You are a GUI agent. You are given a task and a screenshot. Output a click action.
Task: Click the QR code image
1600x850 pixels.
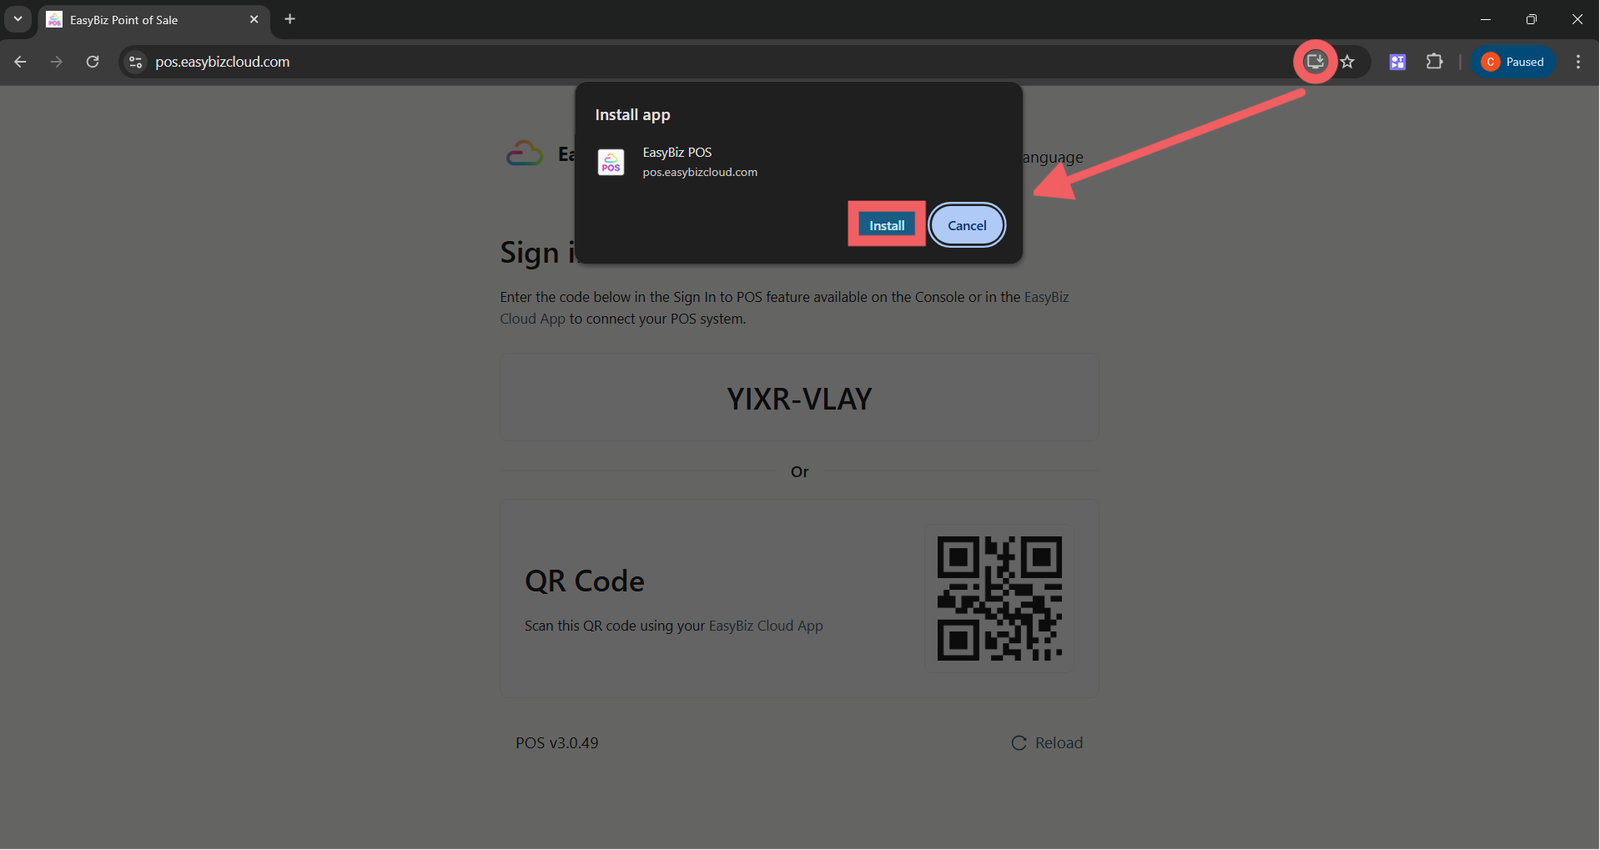pyautogui.click(x=999, y=598)
